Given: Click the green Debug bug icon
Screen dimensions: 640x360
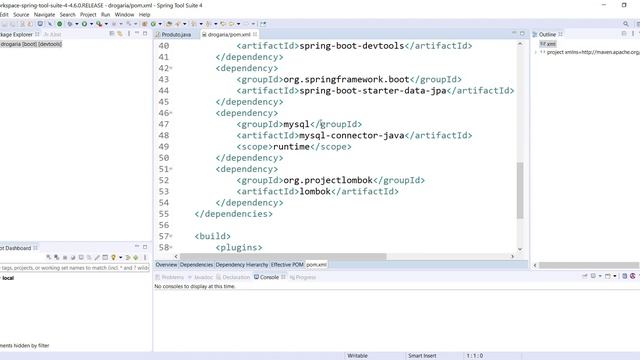Looking at the screenshot, I should click(x=70, y=24).
